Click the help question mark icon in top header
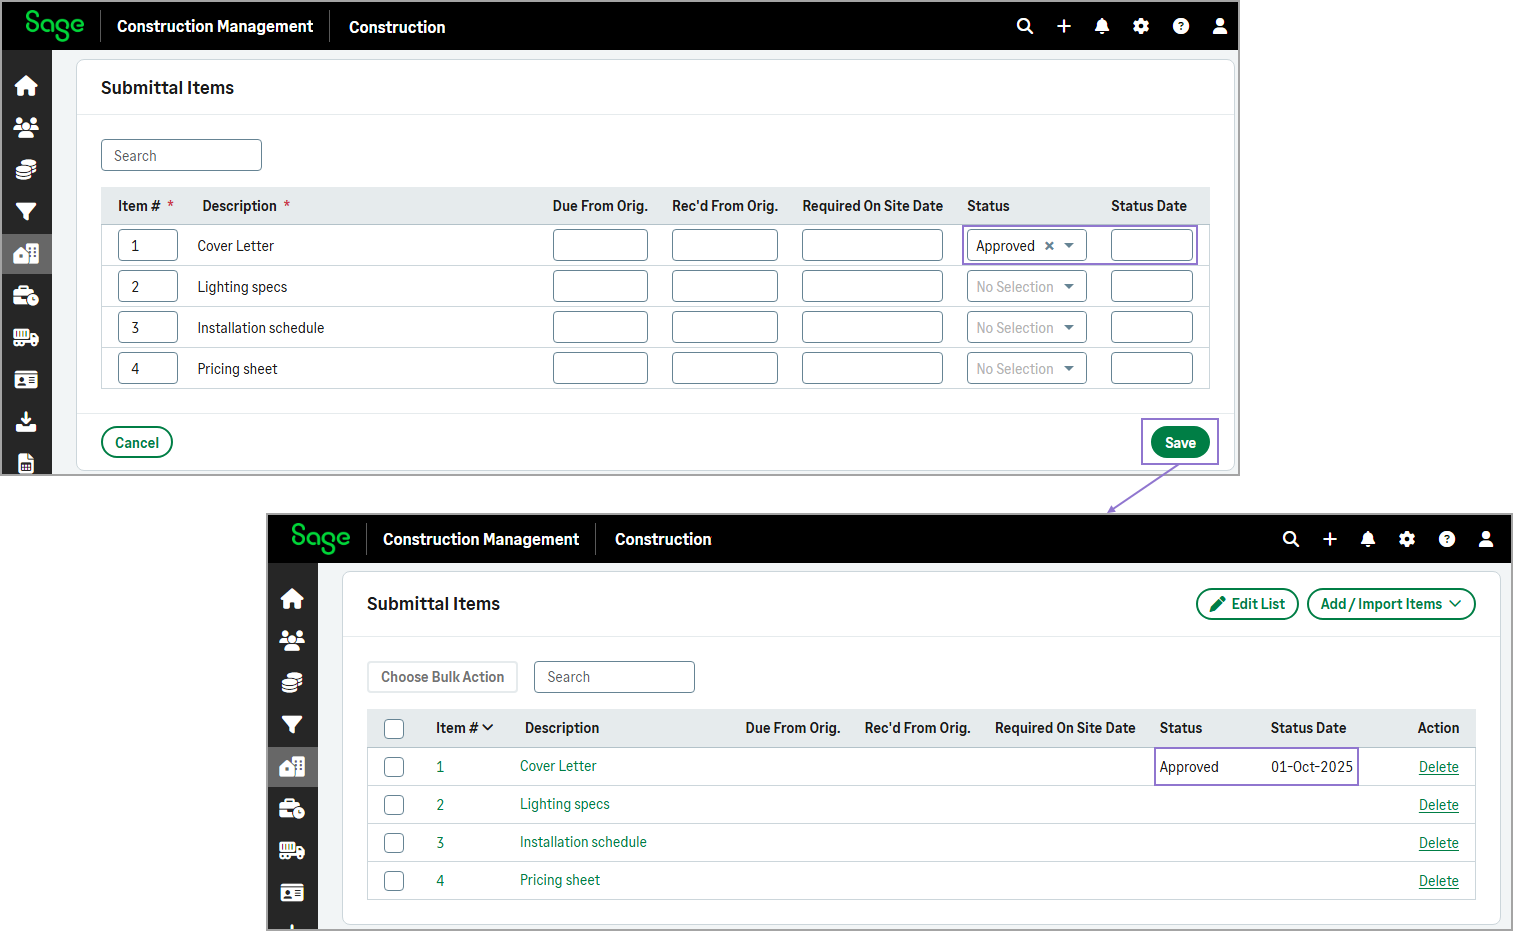Screen dimensions: 1528x931 1181,26
